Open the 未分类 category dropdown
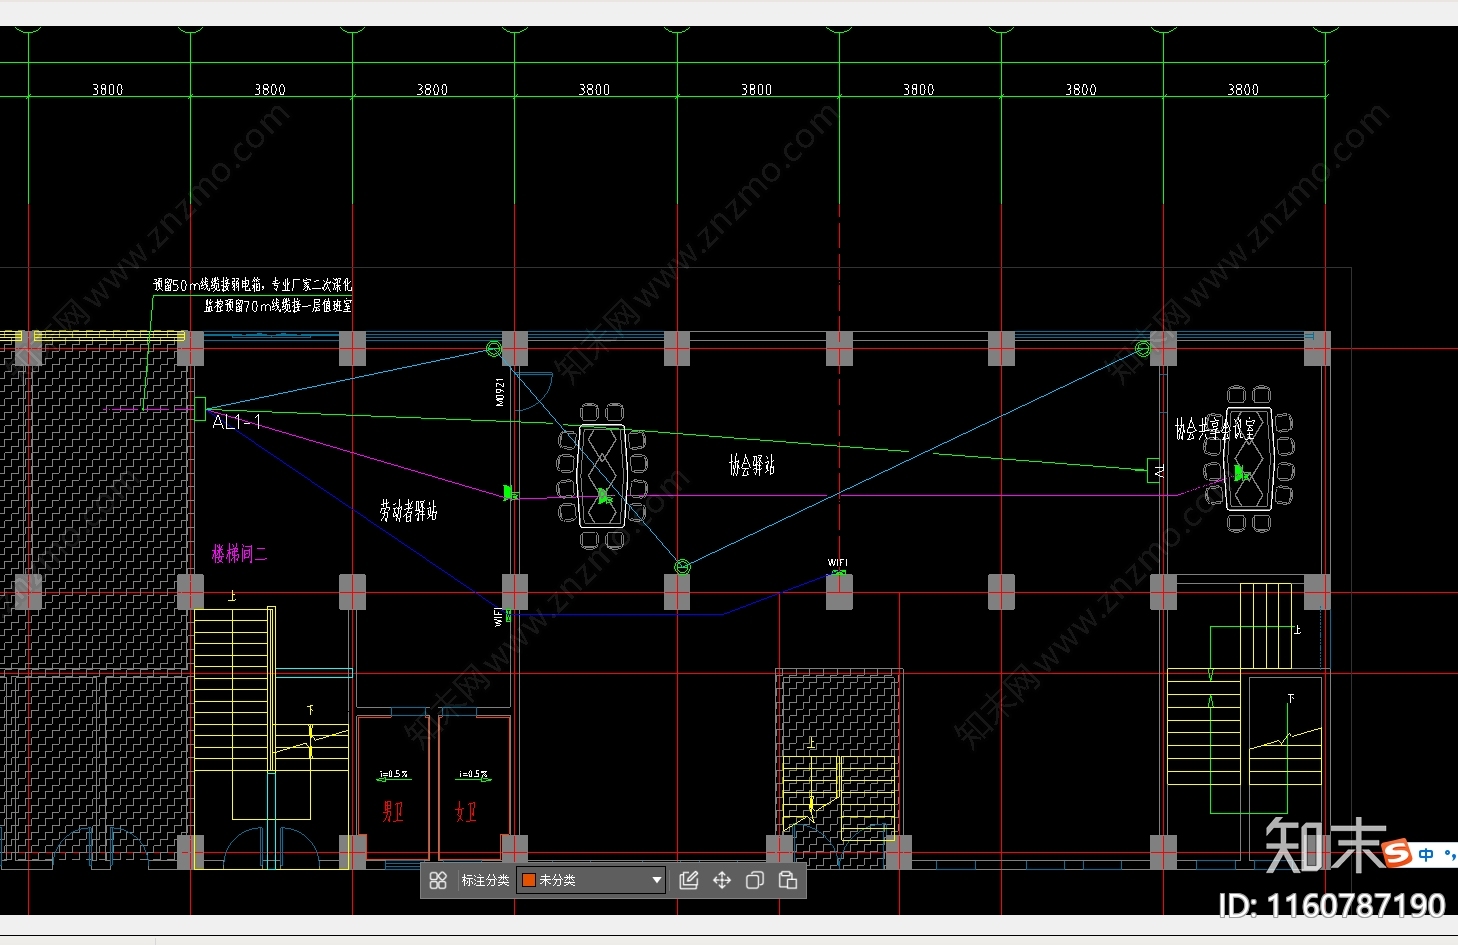 [x=591, y=880]
